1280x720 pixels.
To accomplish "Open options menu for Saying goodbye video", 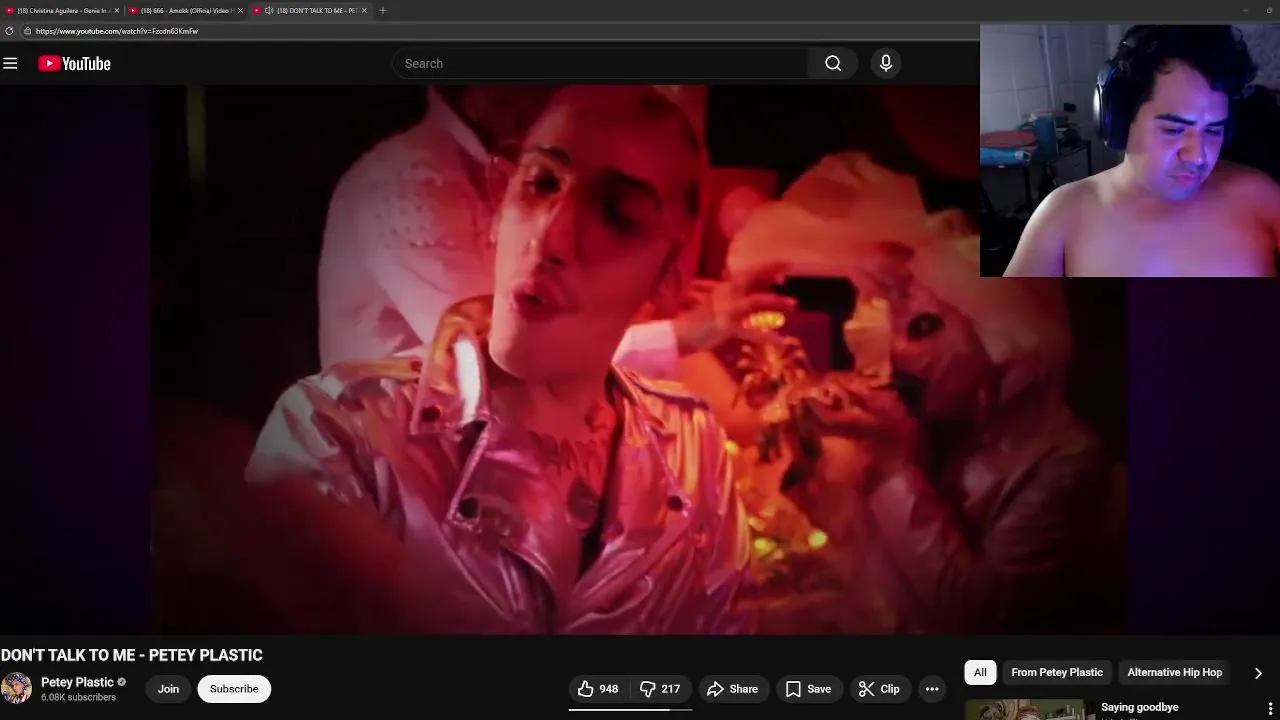I will (x=1270, y=709).
